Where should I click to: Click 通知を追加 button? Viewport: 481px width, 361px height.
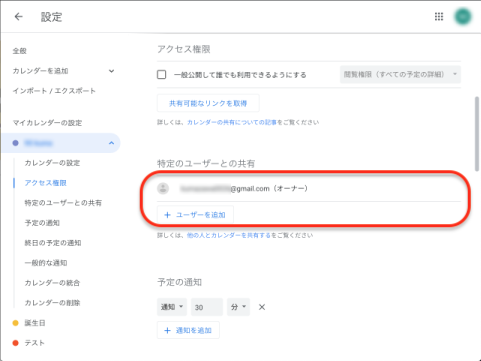coord(188,330)
